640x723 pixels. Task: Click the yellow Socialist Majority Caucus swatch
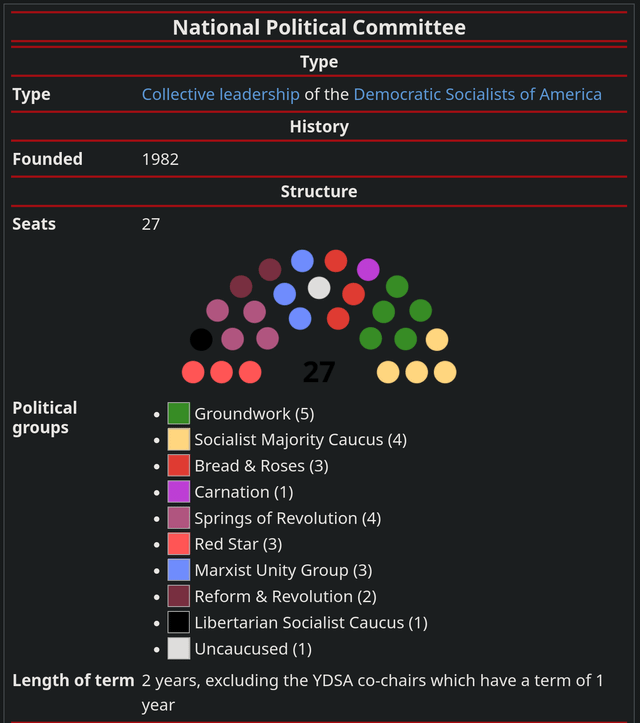point(178,439)
